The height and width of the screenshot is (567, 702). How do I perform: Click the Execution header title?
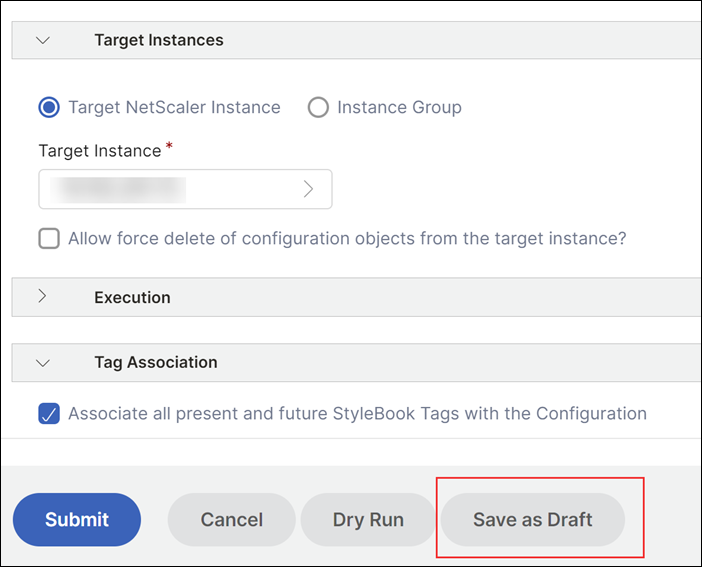[x=132, y=297]
